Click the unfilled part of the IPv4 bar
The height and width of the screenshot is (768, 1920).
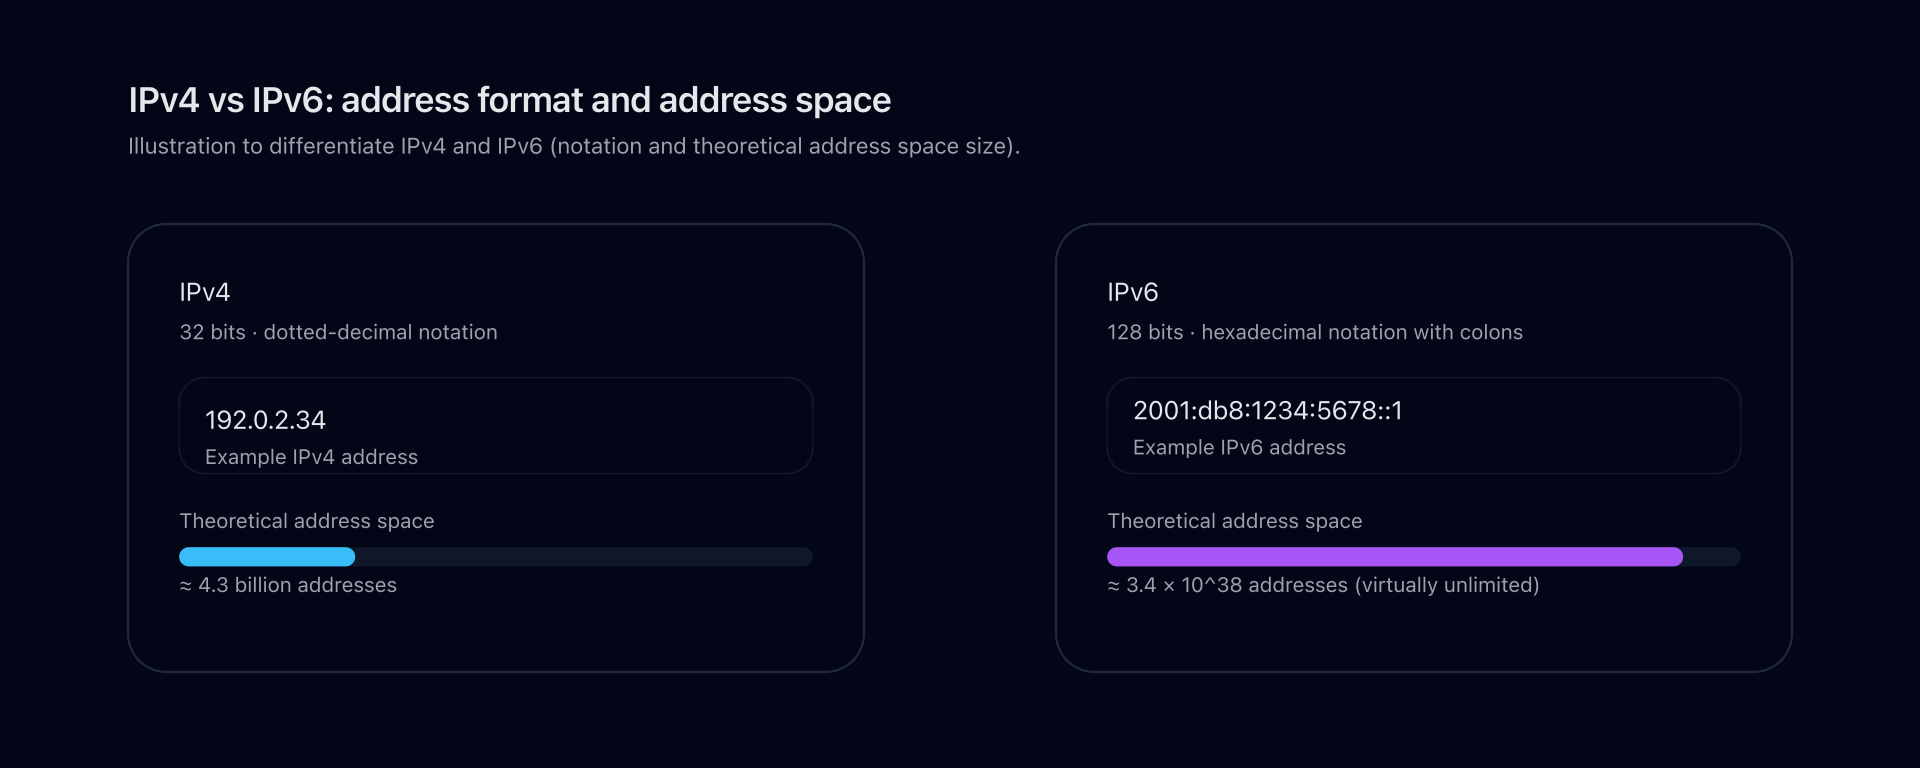pos(583,557)
